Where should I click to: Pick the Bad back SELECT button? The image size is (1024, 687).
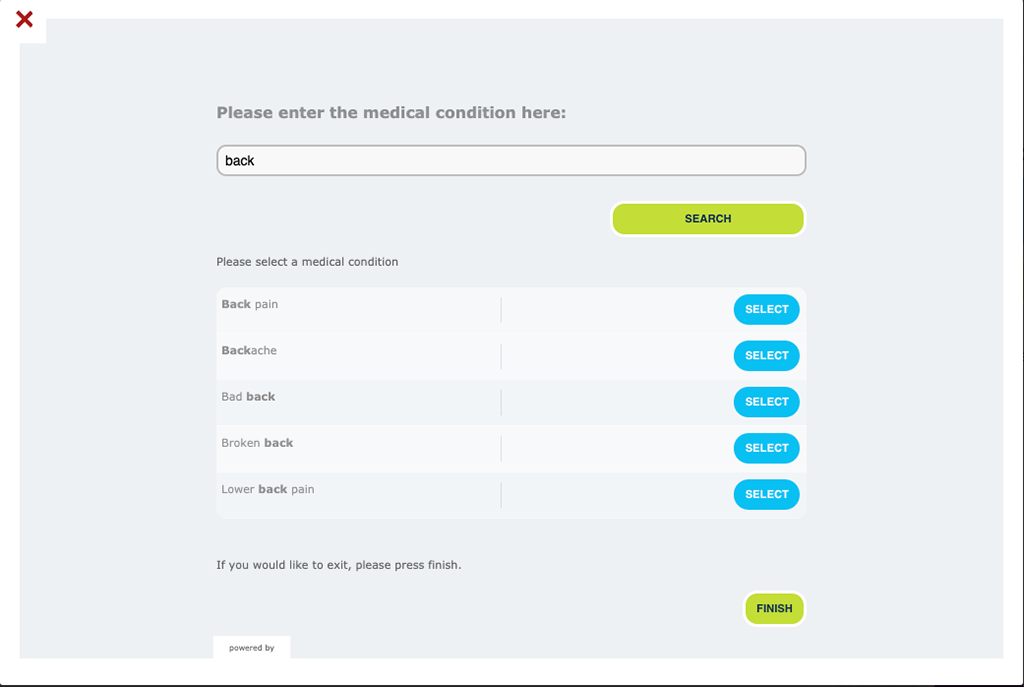(766, 402)
